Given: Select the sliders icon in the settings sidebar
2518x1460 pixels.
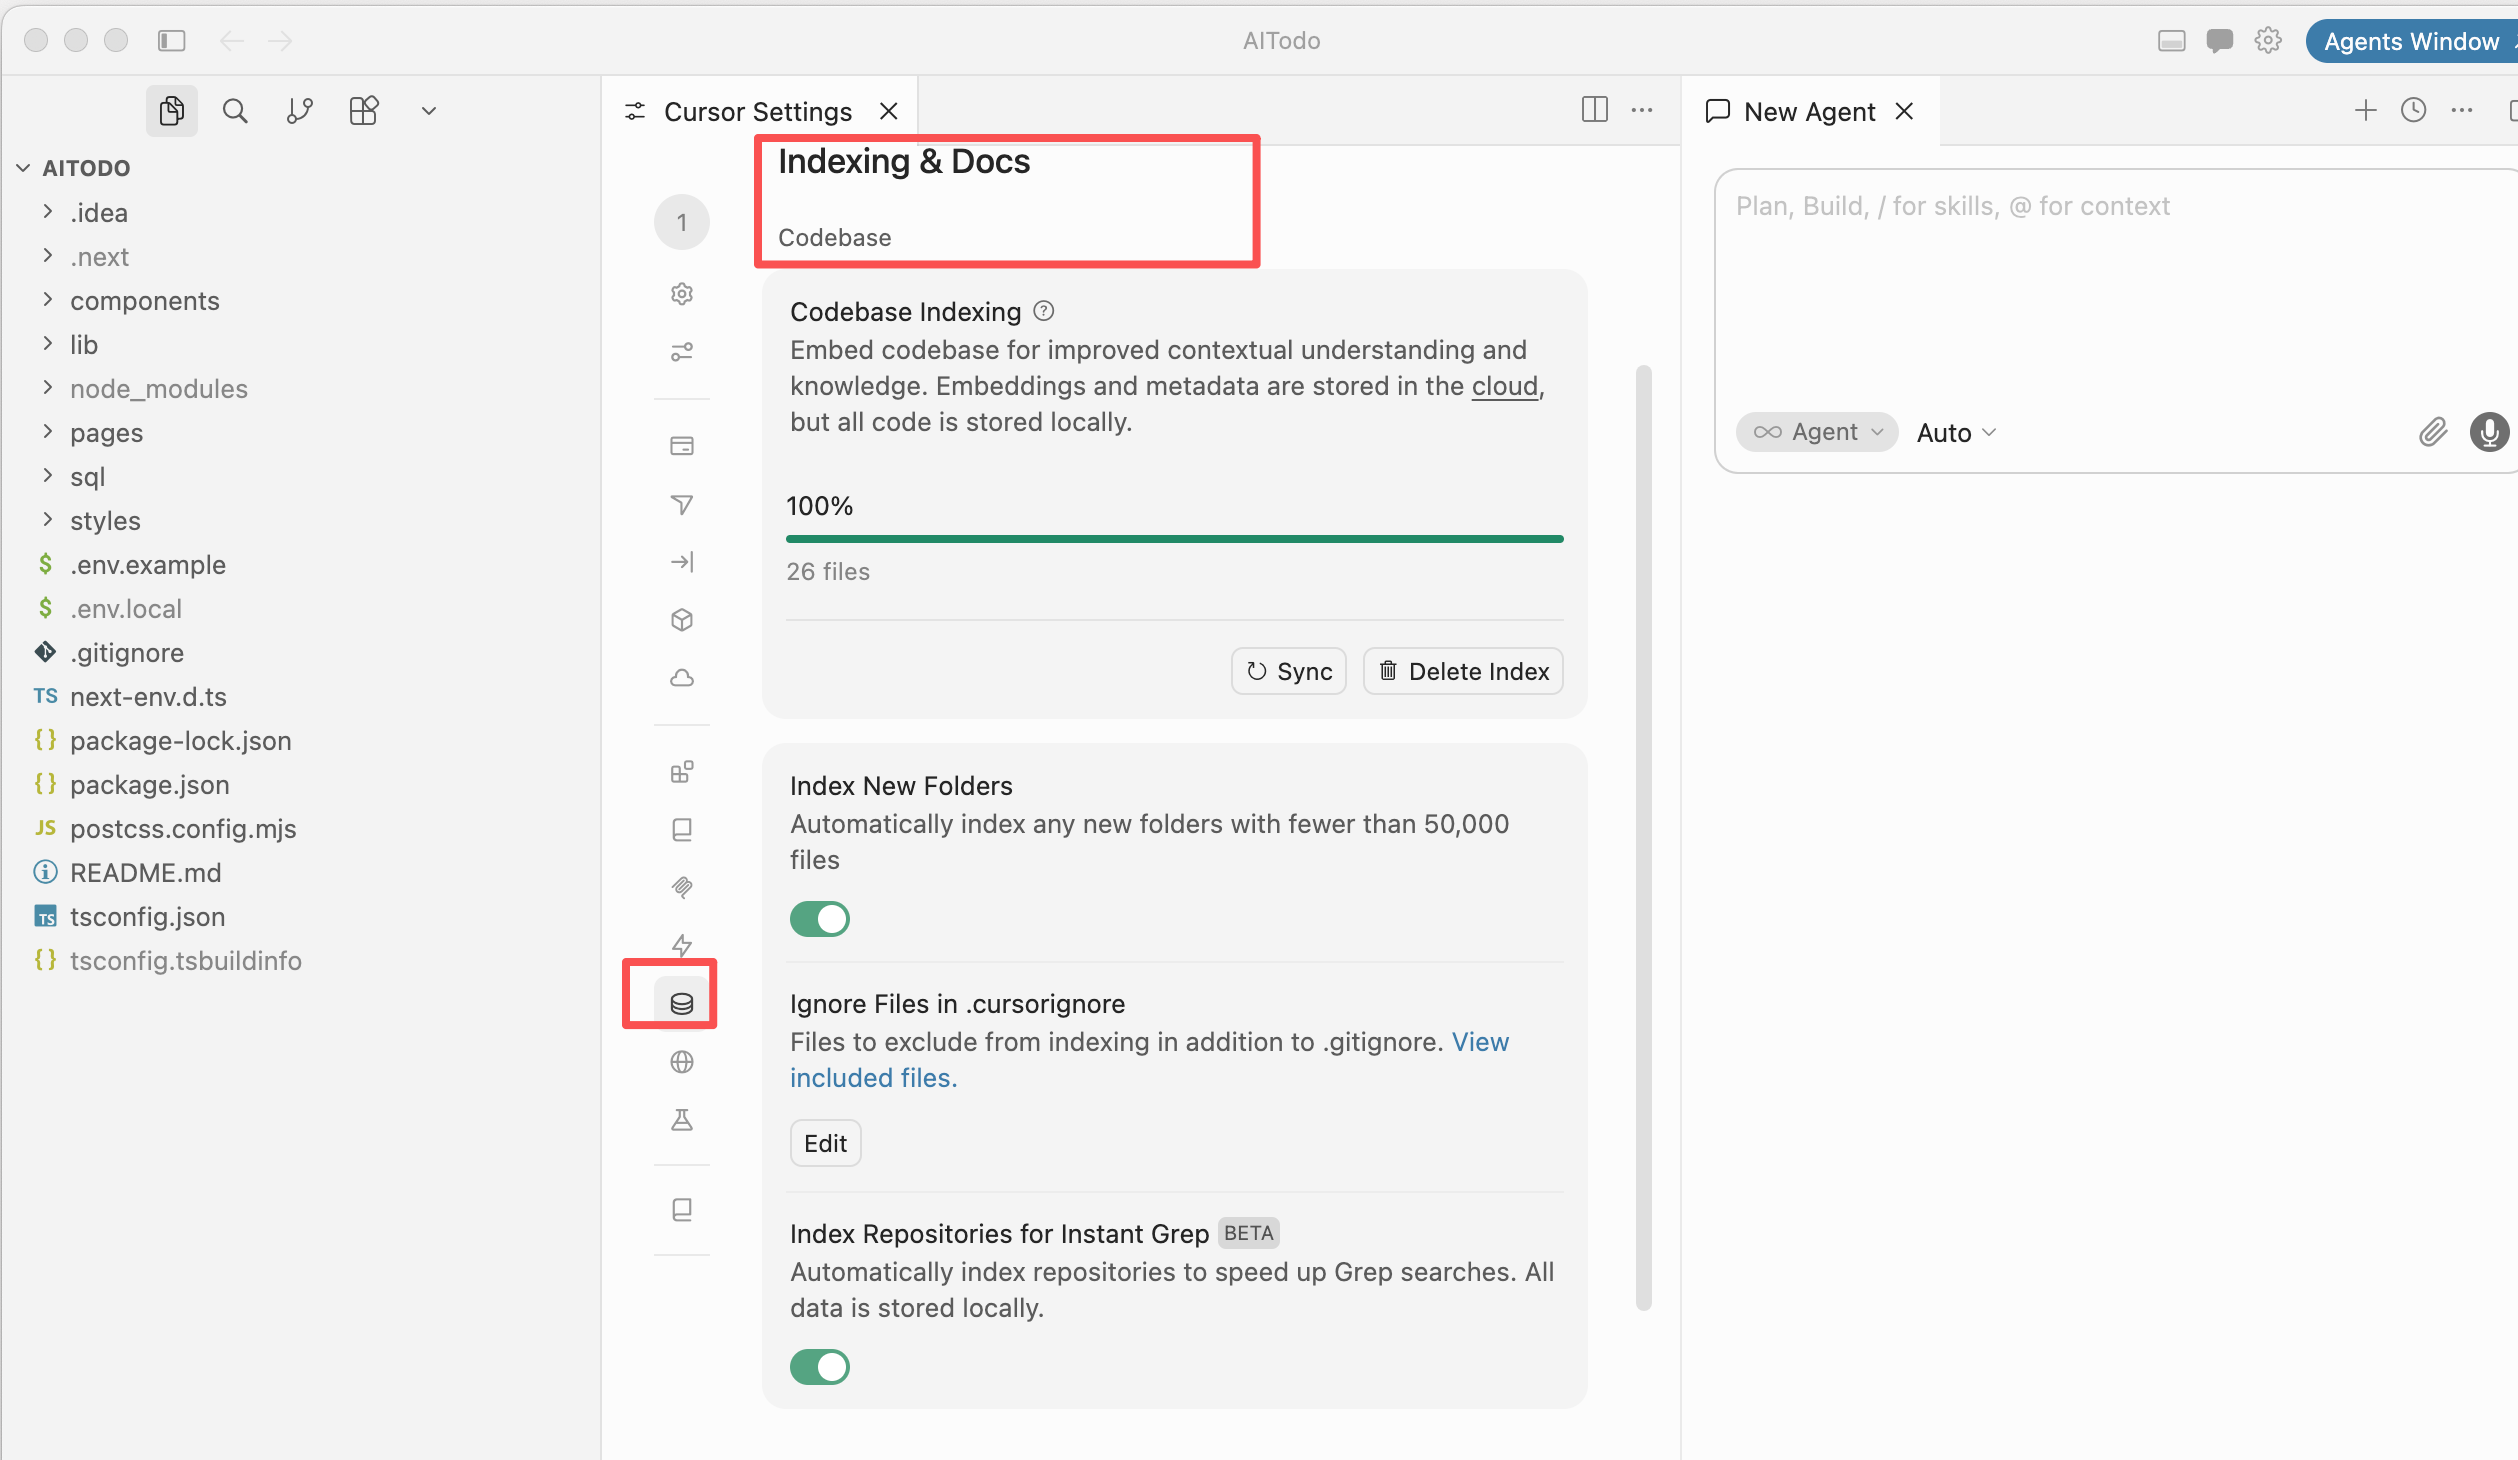Looking at the screenshot, I should (682, 352).
